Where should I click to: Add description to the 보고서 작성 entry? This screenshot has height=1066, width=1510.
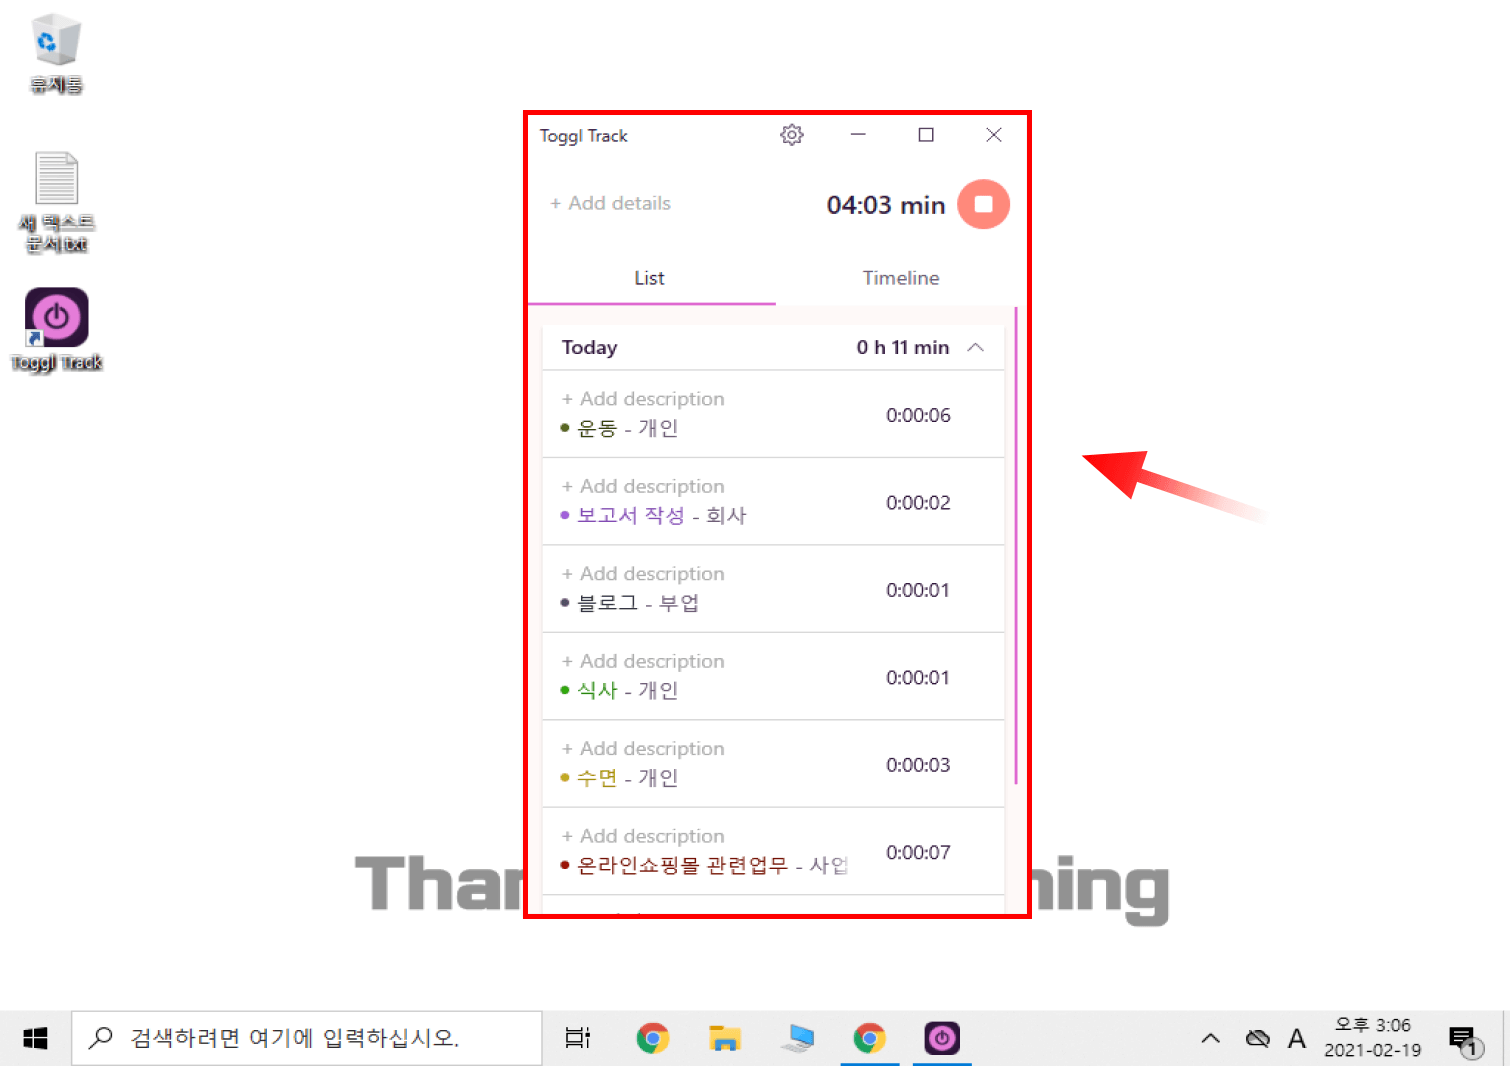point(643,486)
